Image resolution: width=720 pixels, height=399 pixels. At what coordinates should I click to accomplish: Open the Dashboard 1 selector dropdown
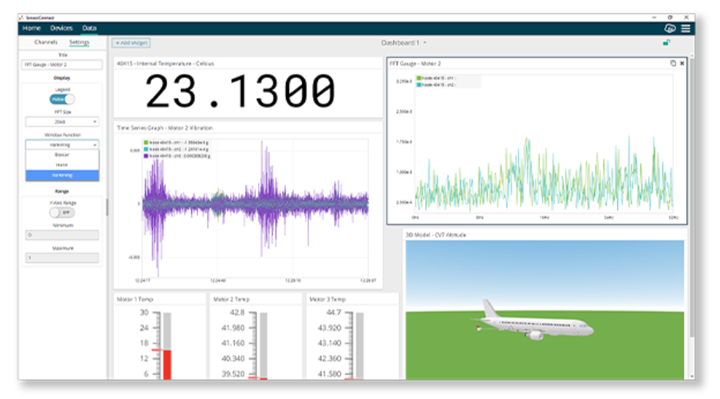tap(404, 43)
